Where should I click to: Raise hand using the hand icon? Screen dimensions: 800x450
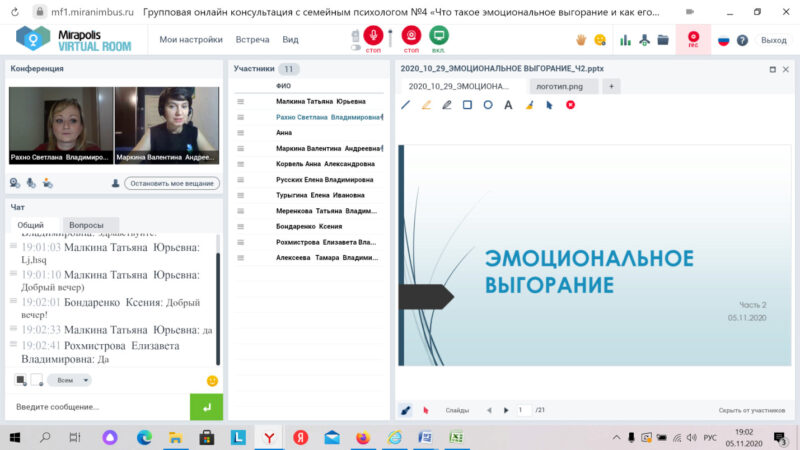(x=581, y=40)
